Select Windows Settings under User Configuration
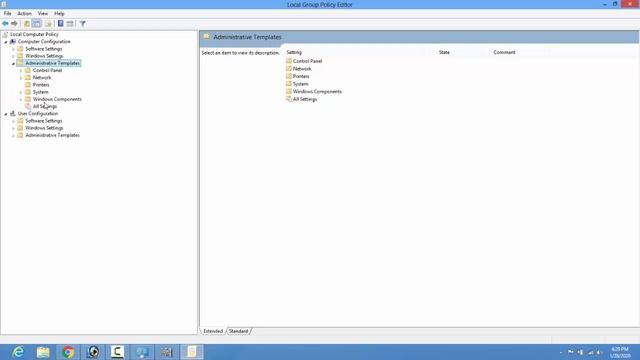The height and width of the screenshot is (360, 640). [x=44, y=128]
